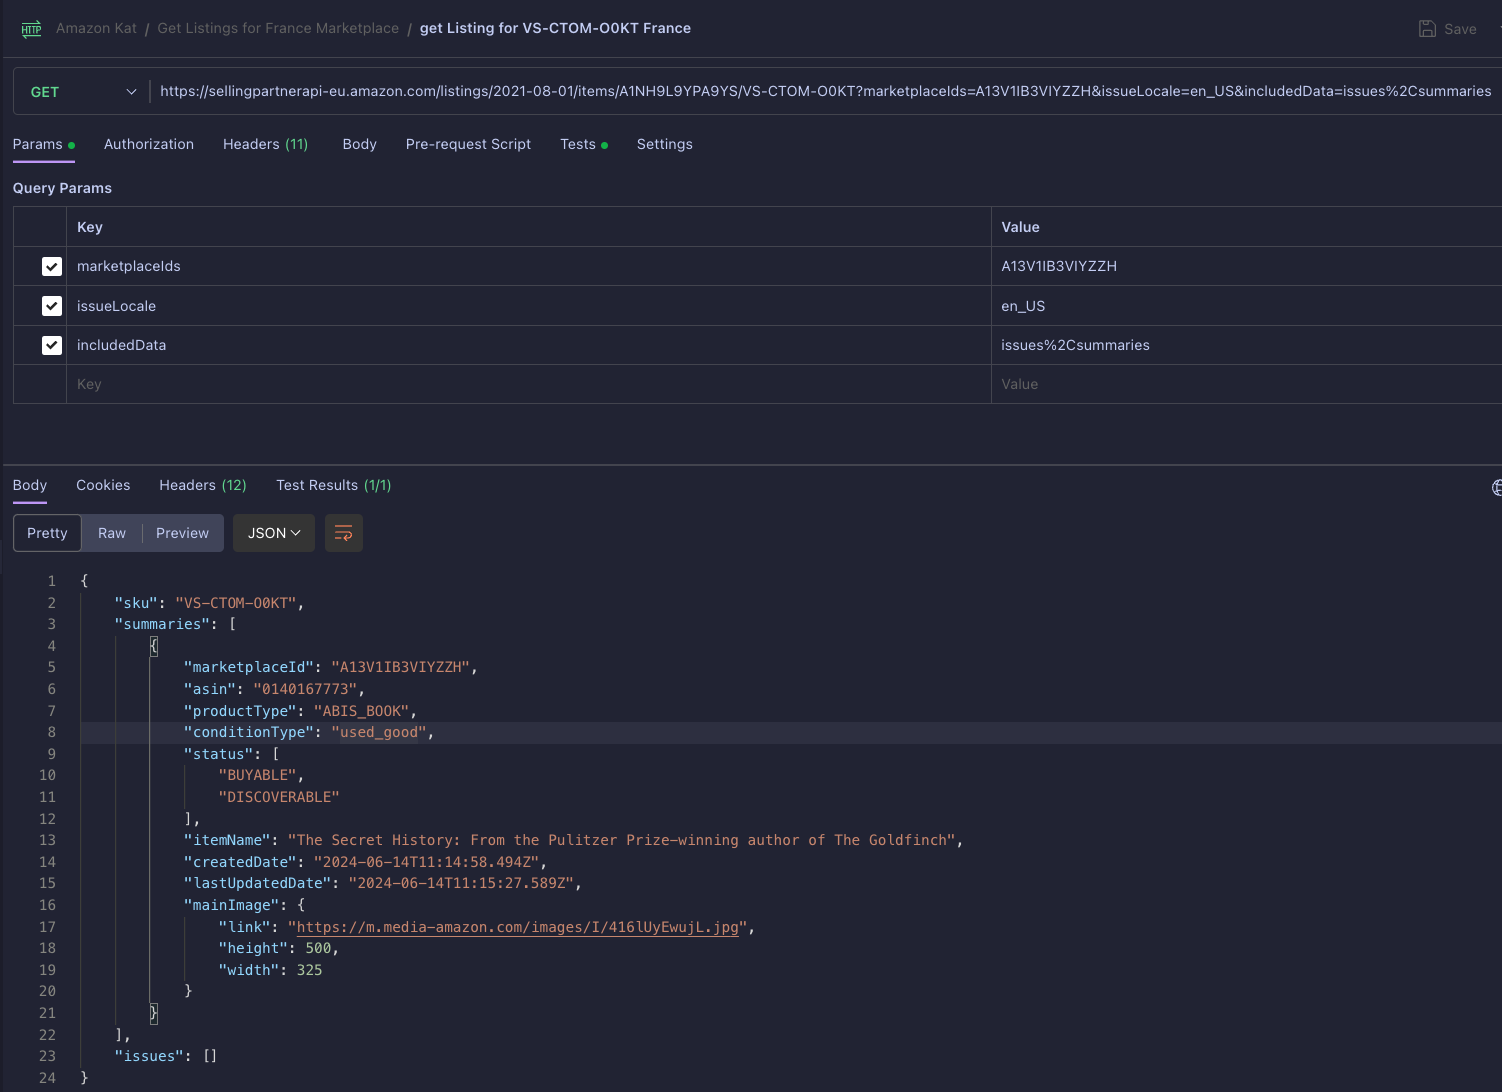Click the globe network icon

click(x=1496, y=487)
